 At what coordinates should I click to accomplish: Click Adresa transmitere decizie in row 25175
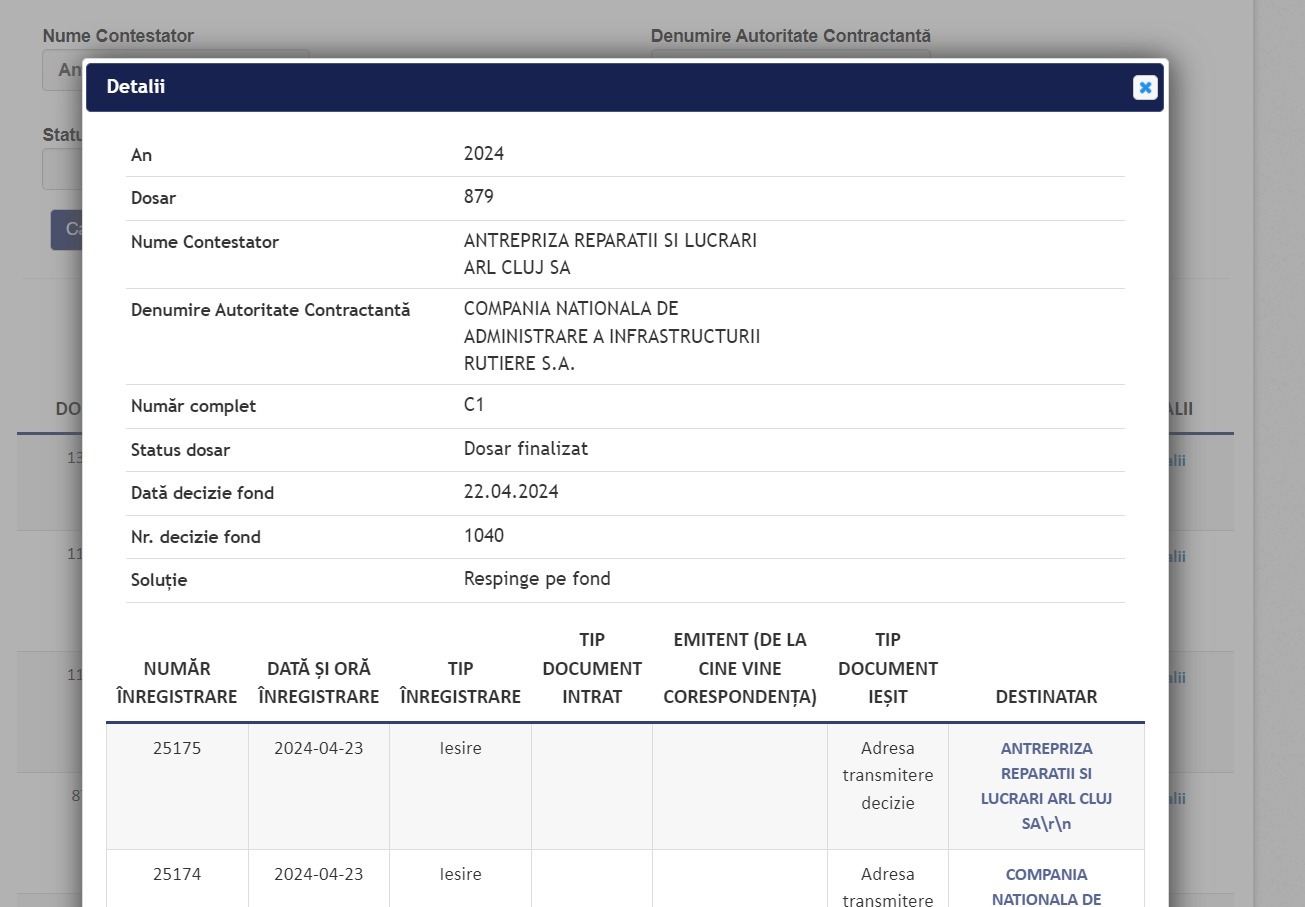(888, 775)
